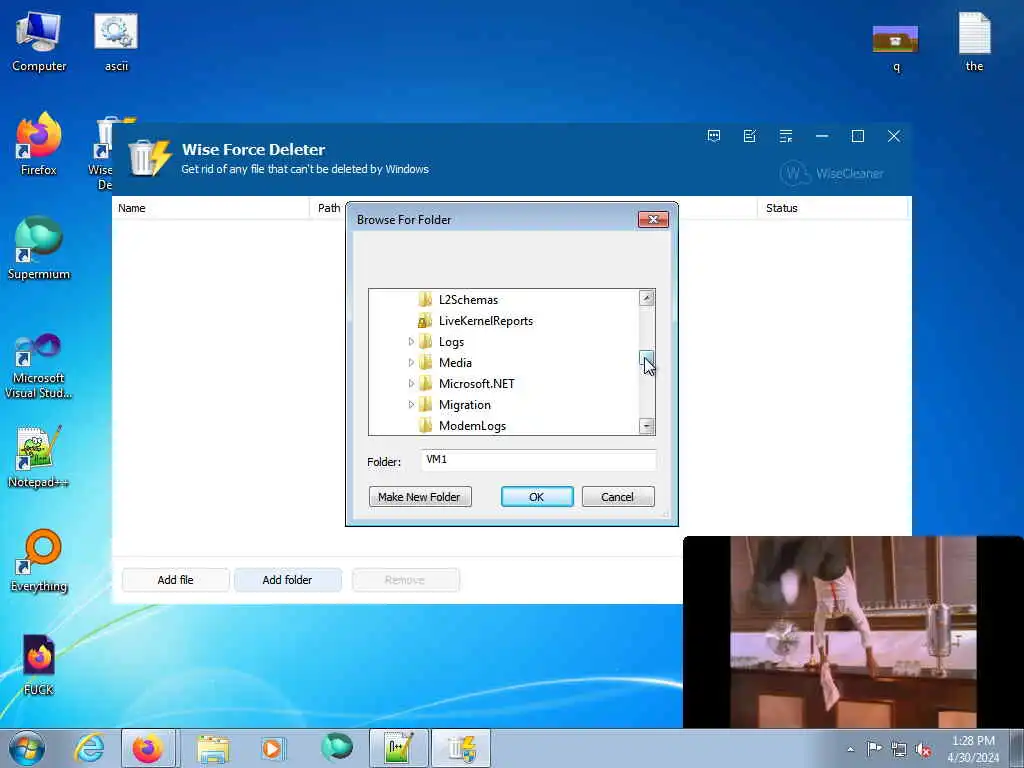Screen dimensions: 1024x768
Task: Click the volume muted tray icon
Action: tap(923, 749)
